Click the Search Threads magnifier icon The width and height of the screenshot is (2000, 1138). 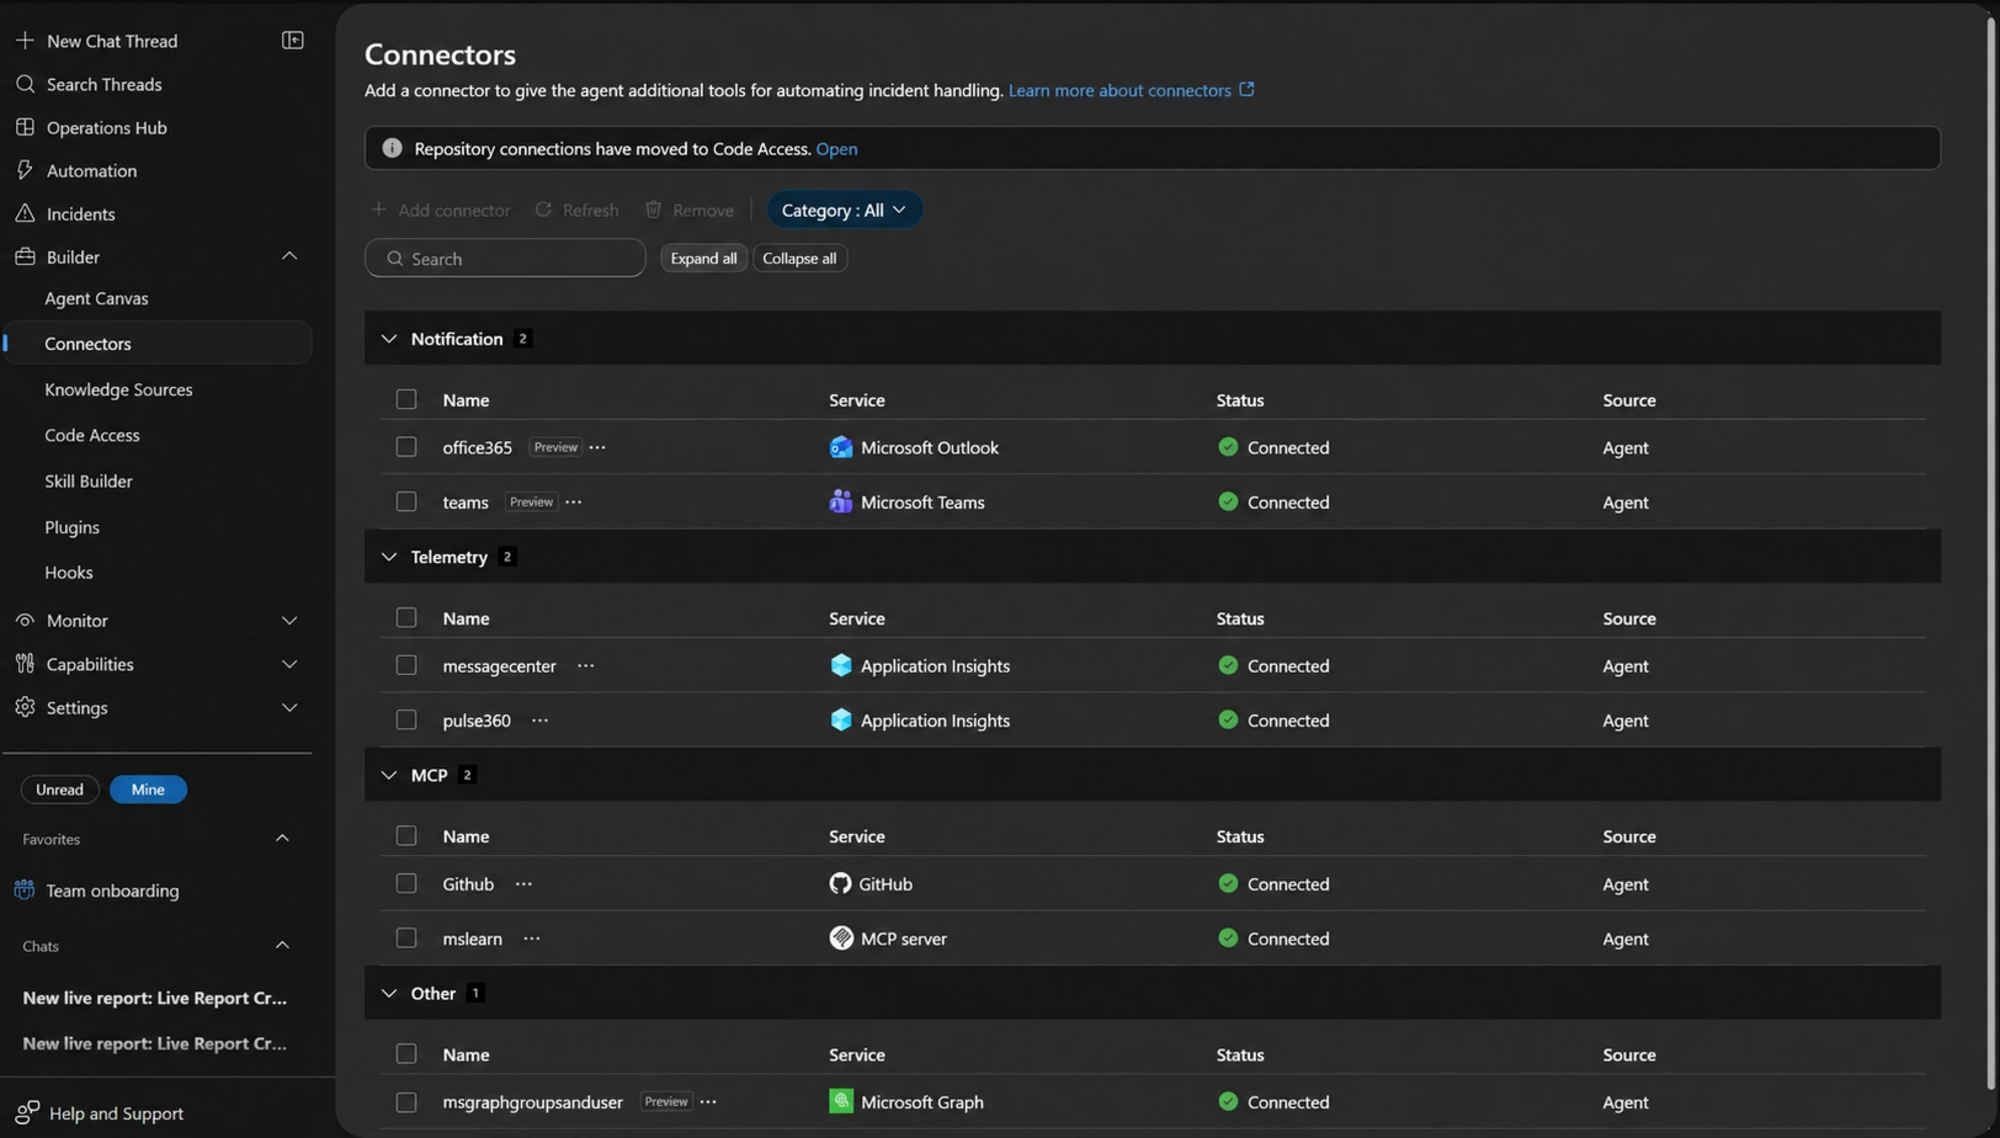25,84
